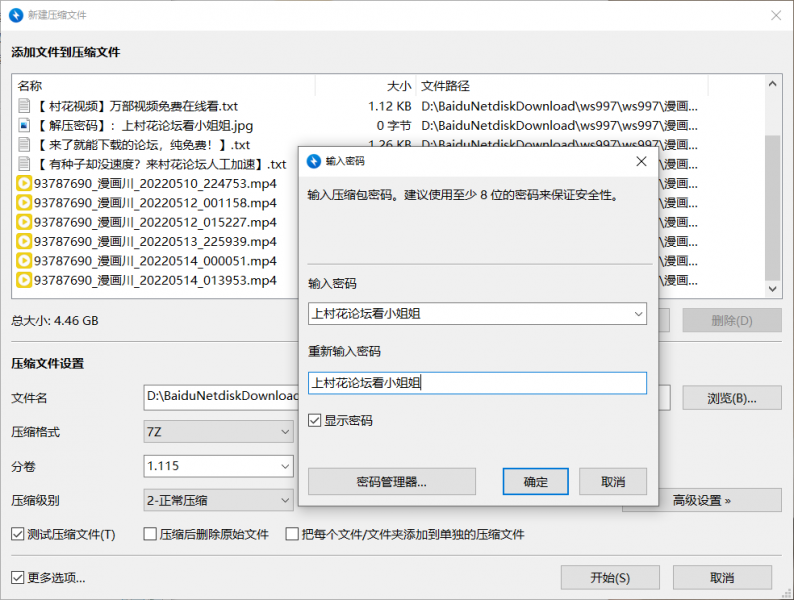
Task: Close the 输入密码 dialog with the X
Action: (x=640, y=161)
